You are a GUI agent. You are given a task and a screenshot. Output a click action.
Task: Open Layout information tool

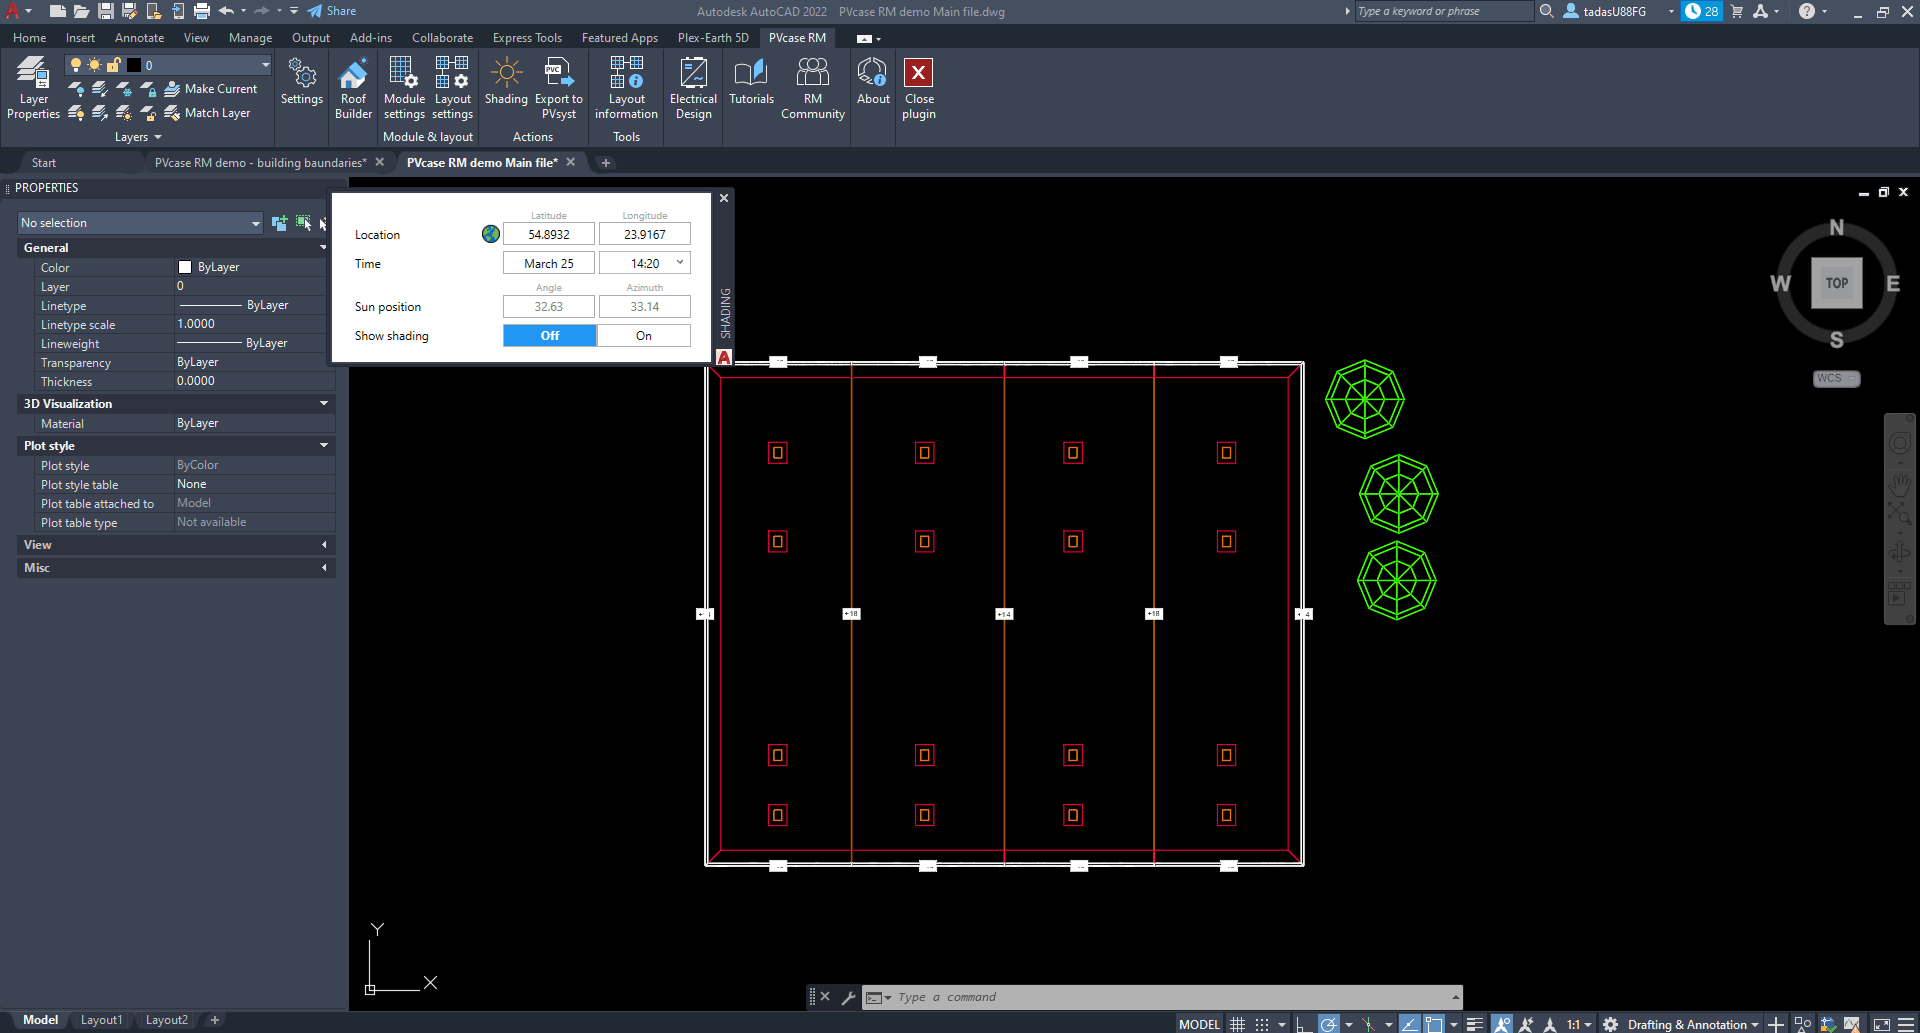click(x=626, y=88)
